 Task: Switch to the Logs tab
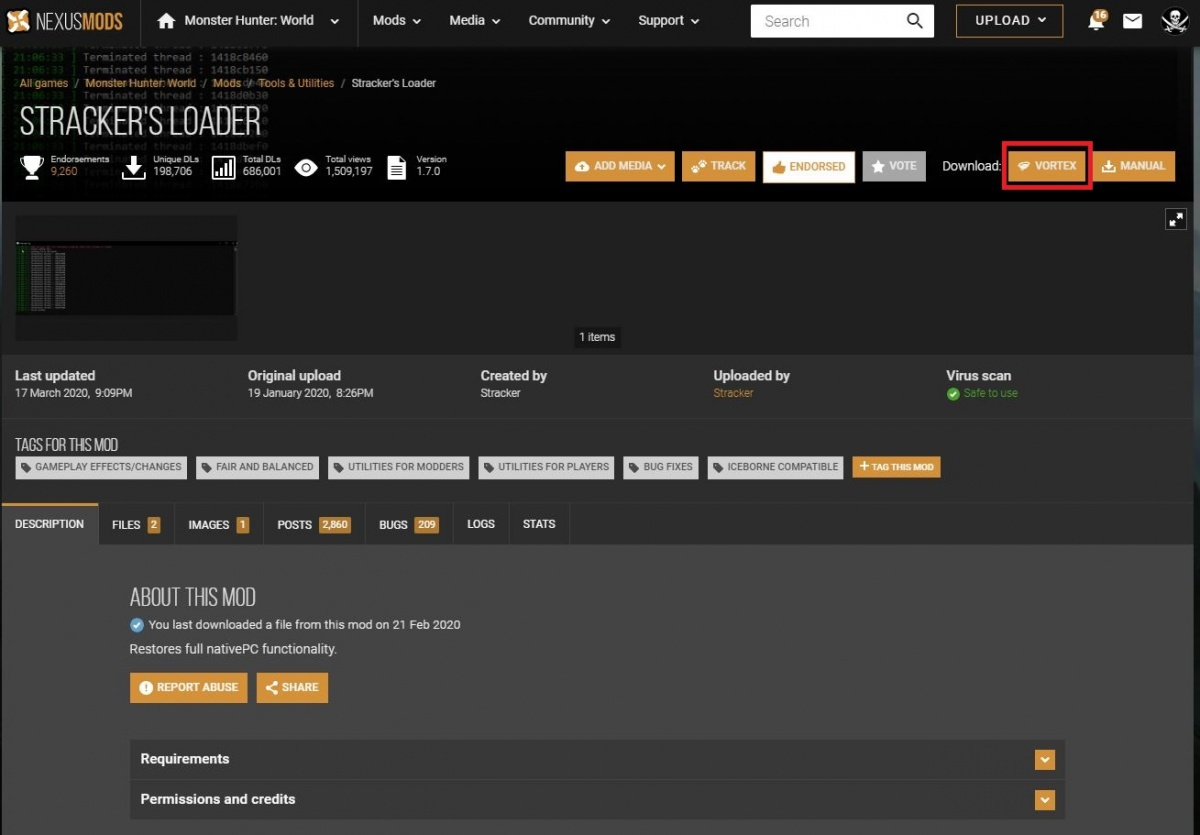pyautogui.click(x=481, y=525)
